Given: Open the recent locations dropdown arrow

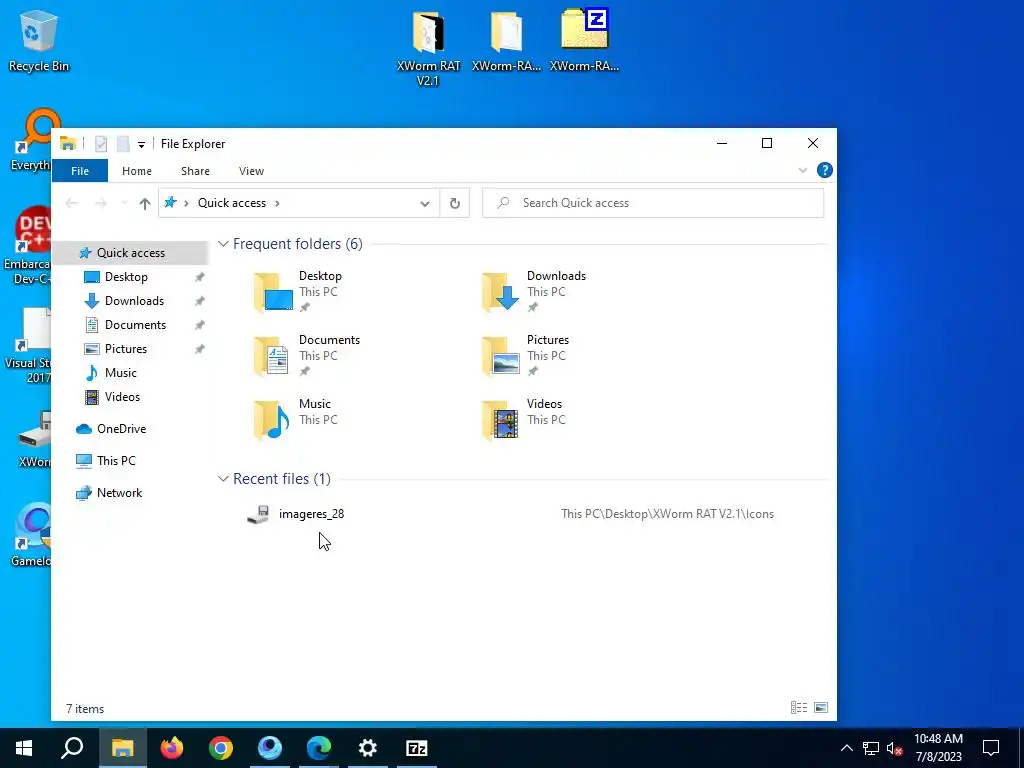Looking at the screenshot, I should (123, 203).
